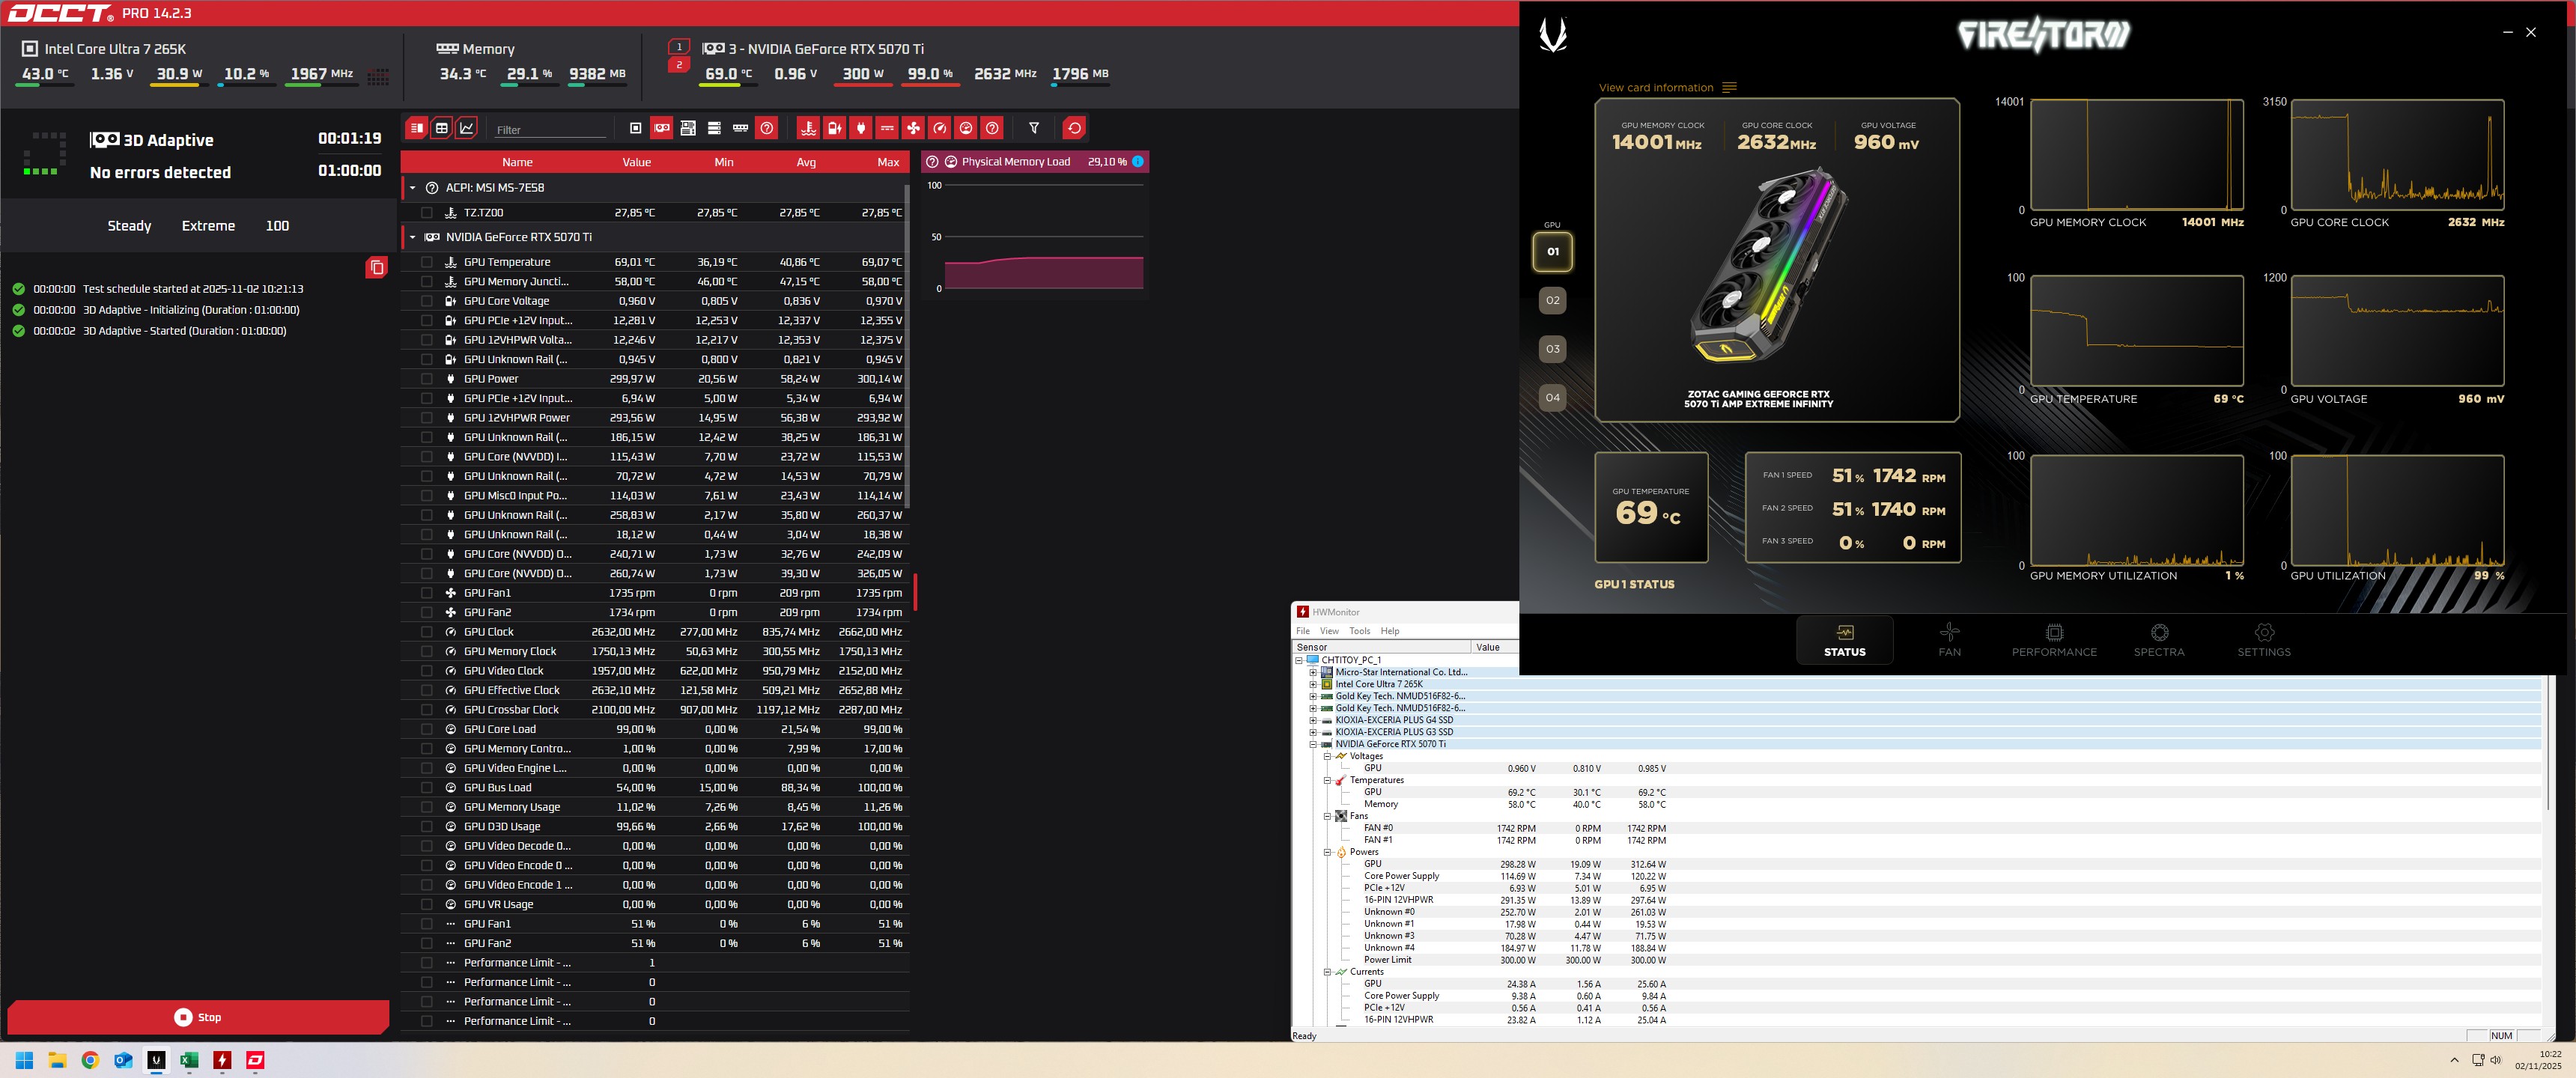Switch to graph view in monitoring toolbar
Image resolution: width=2576 pixels, height=1078 pixels.
tap(467, 128)
